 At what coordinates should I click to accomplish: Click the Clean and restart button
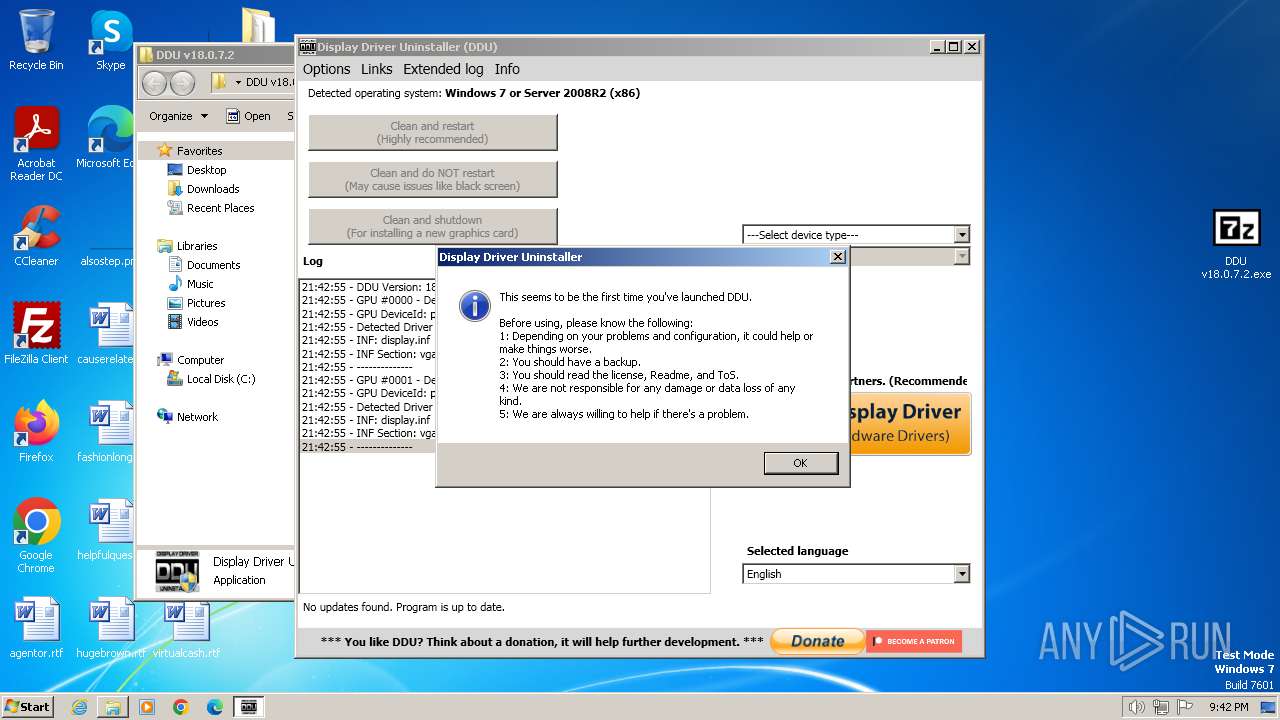click(432, 132)
